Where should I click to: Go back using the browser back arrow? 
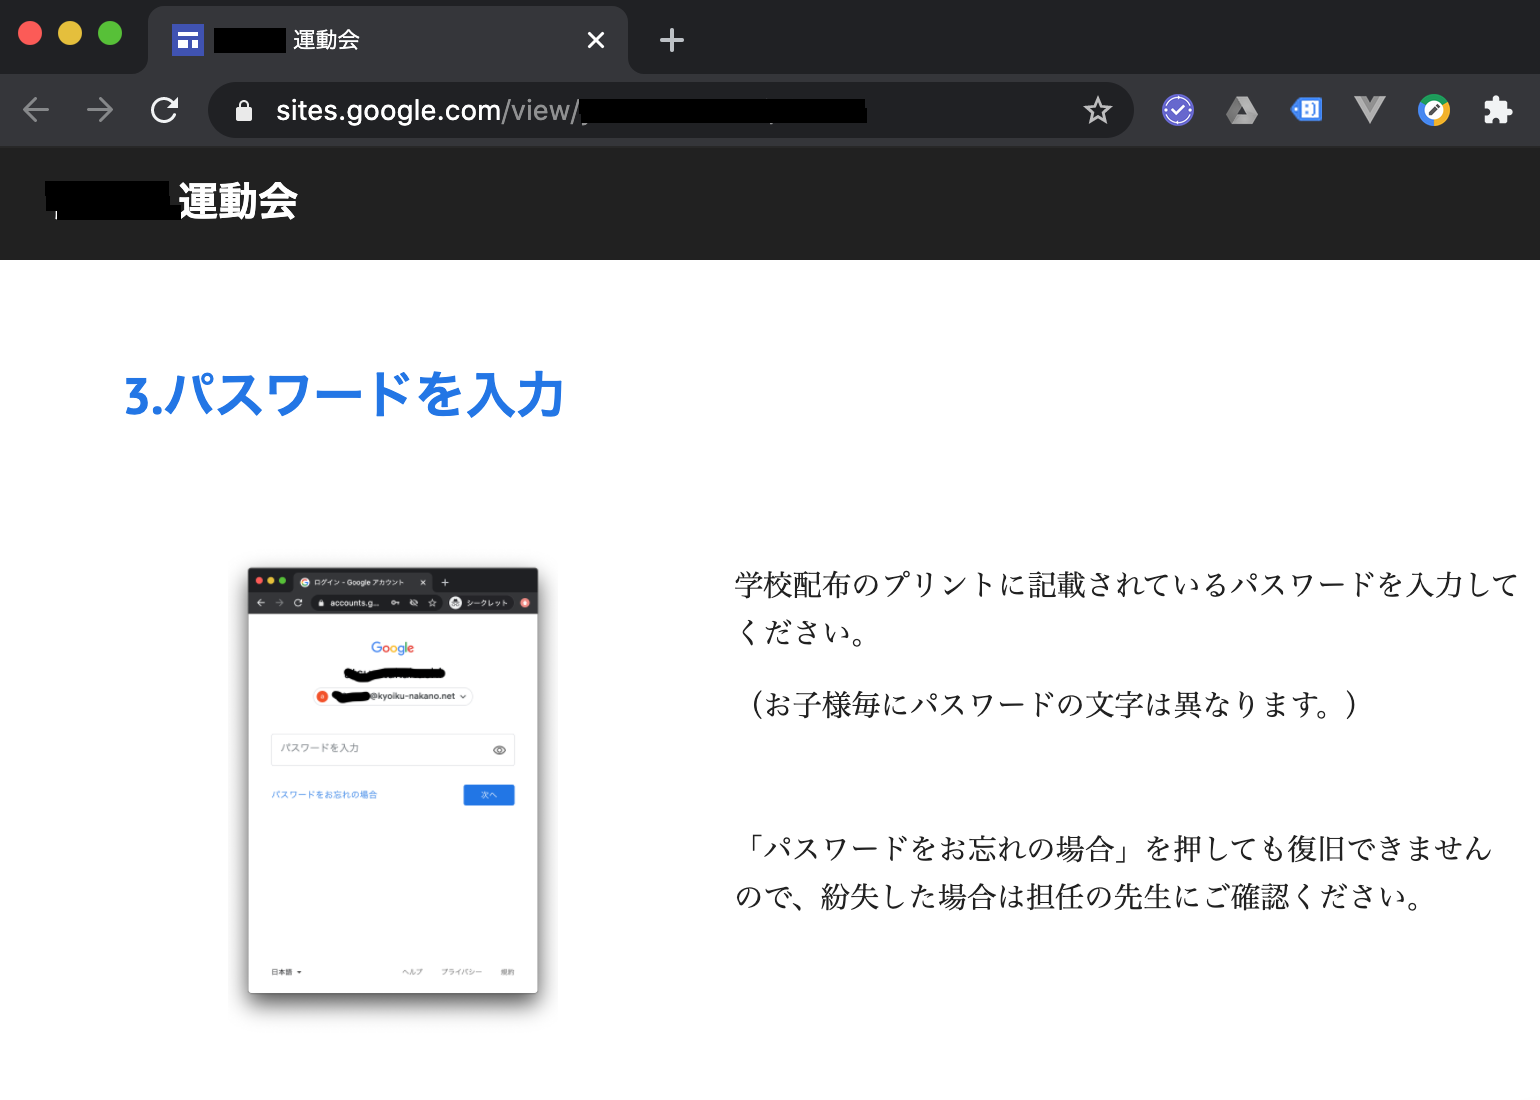[x=36, y=110]
